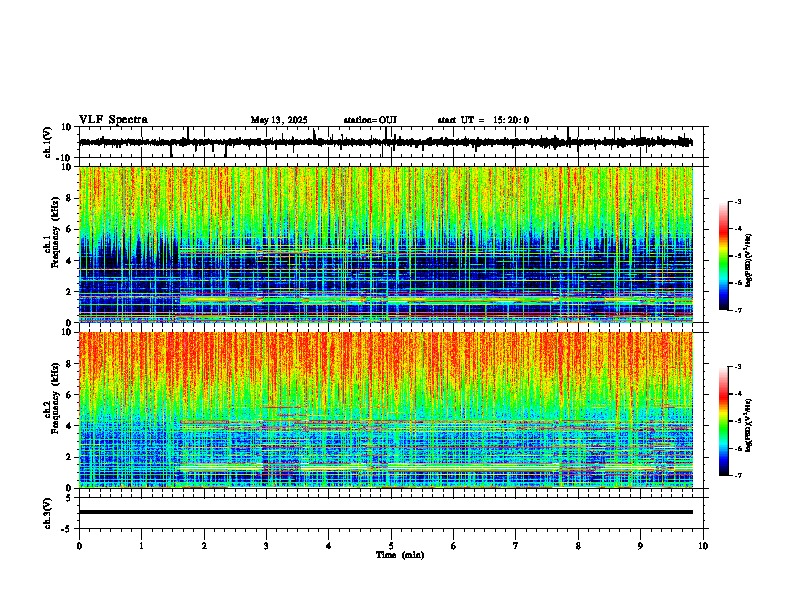Click time axis tick label "5"
The image size is (792, 612).
click(x=391, y=546)
